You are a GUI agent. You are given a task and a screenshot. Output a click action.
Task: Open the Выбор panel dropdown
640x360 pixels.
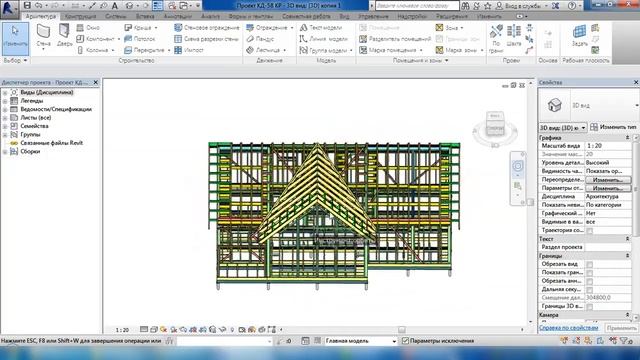[15, 60]
